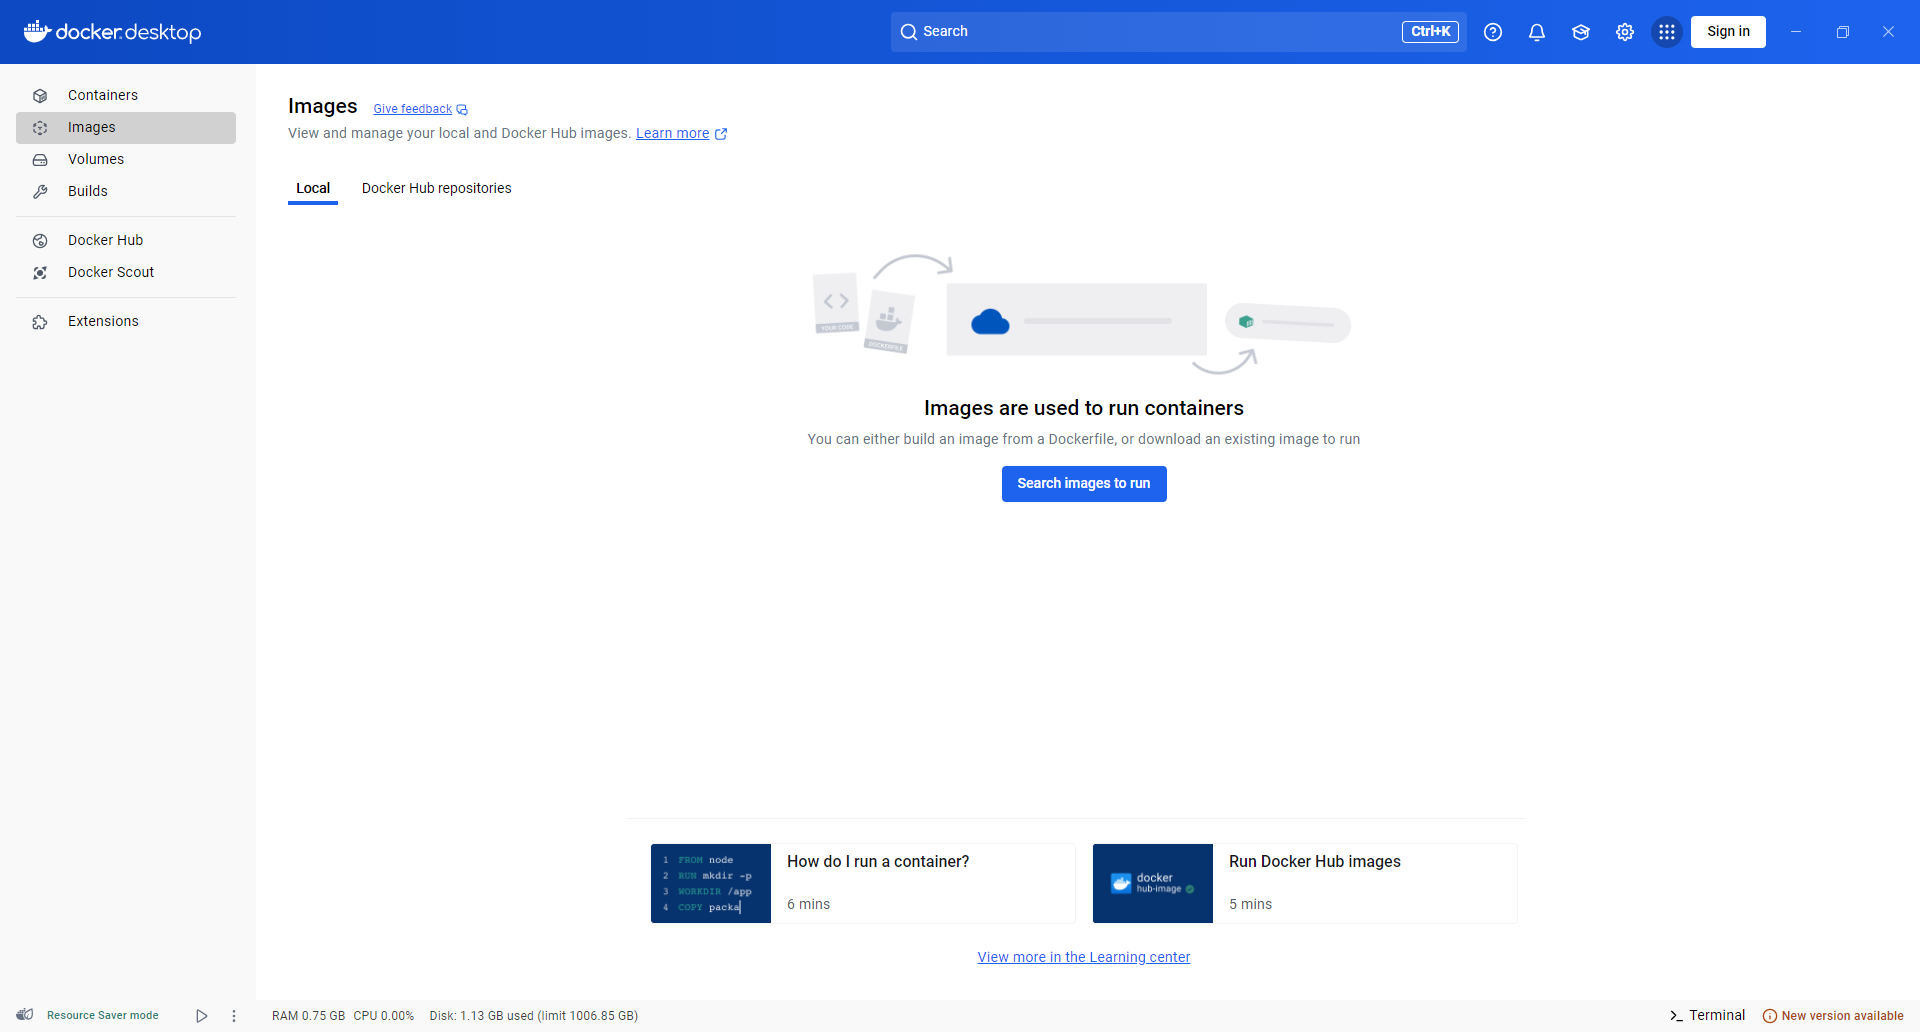Click the RAM 0.75 GB status entry
1920x1032 pixels.
[308, 1016]
